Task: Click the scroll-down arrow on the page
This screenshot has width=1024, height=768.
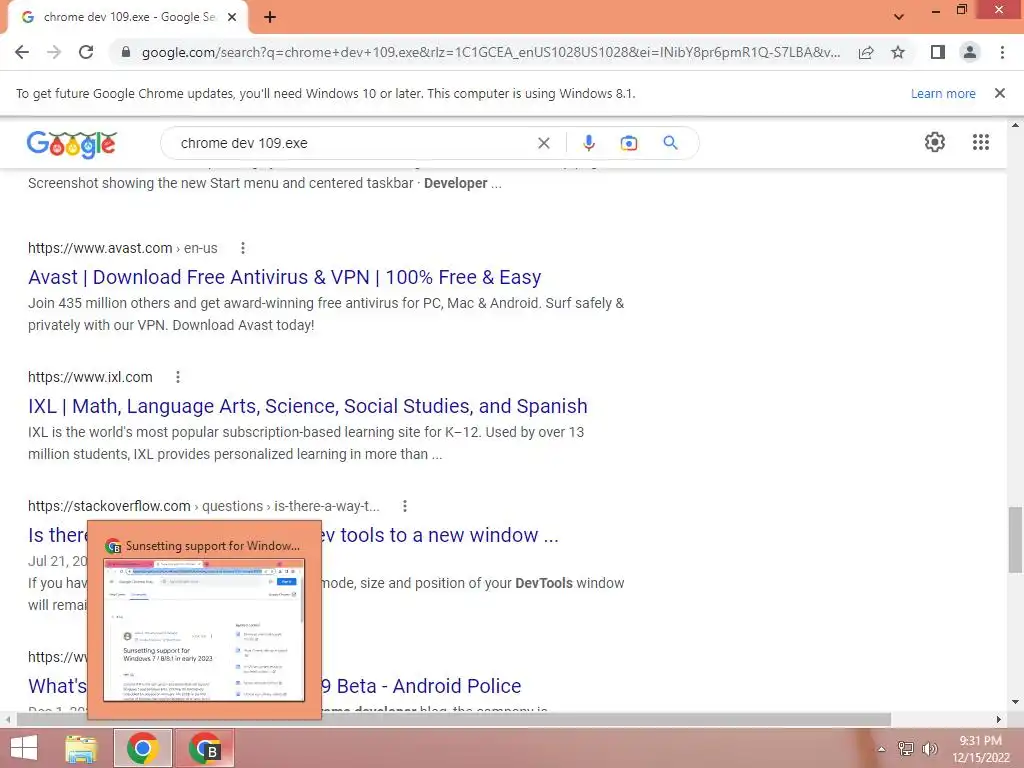Action: [1015, 702]
